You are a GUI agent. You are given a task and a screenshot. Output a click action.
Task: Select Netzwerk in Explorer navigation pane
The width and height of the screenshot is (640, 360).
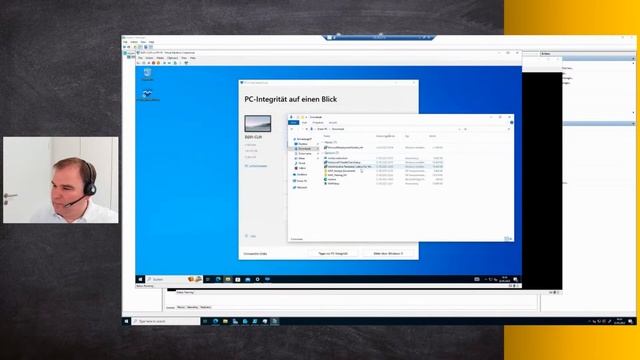[x=301, y=187]
